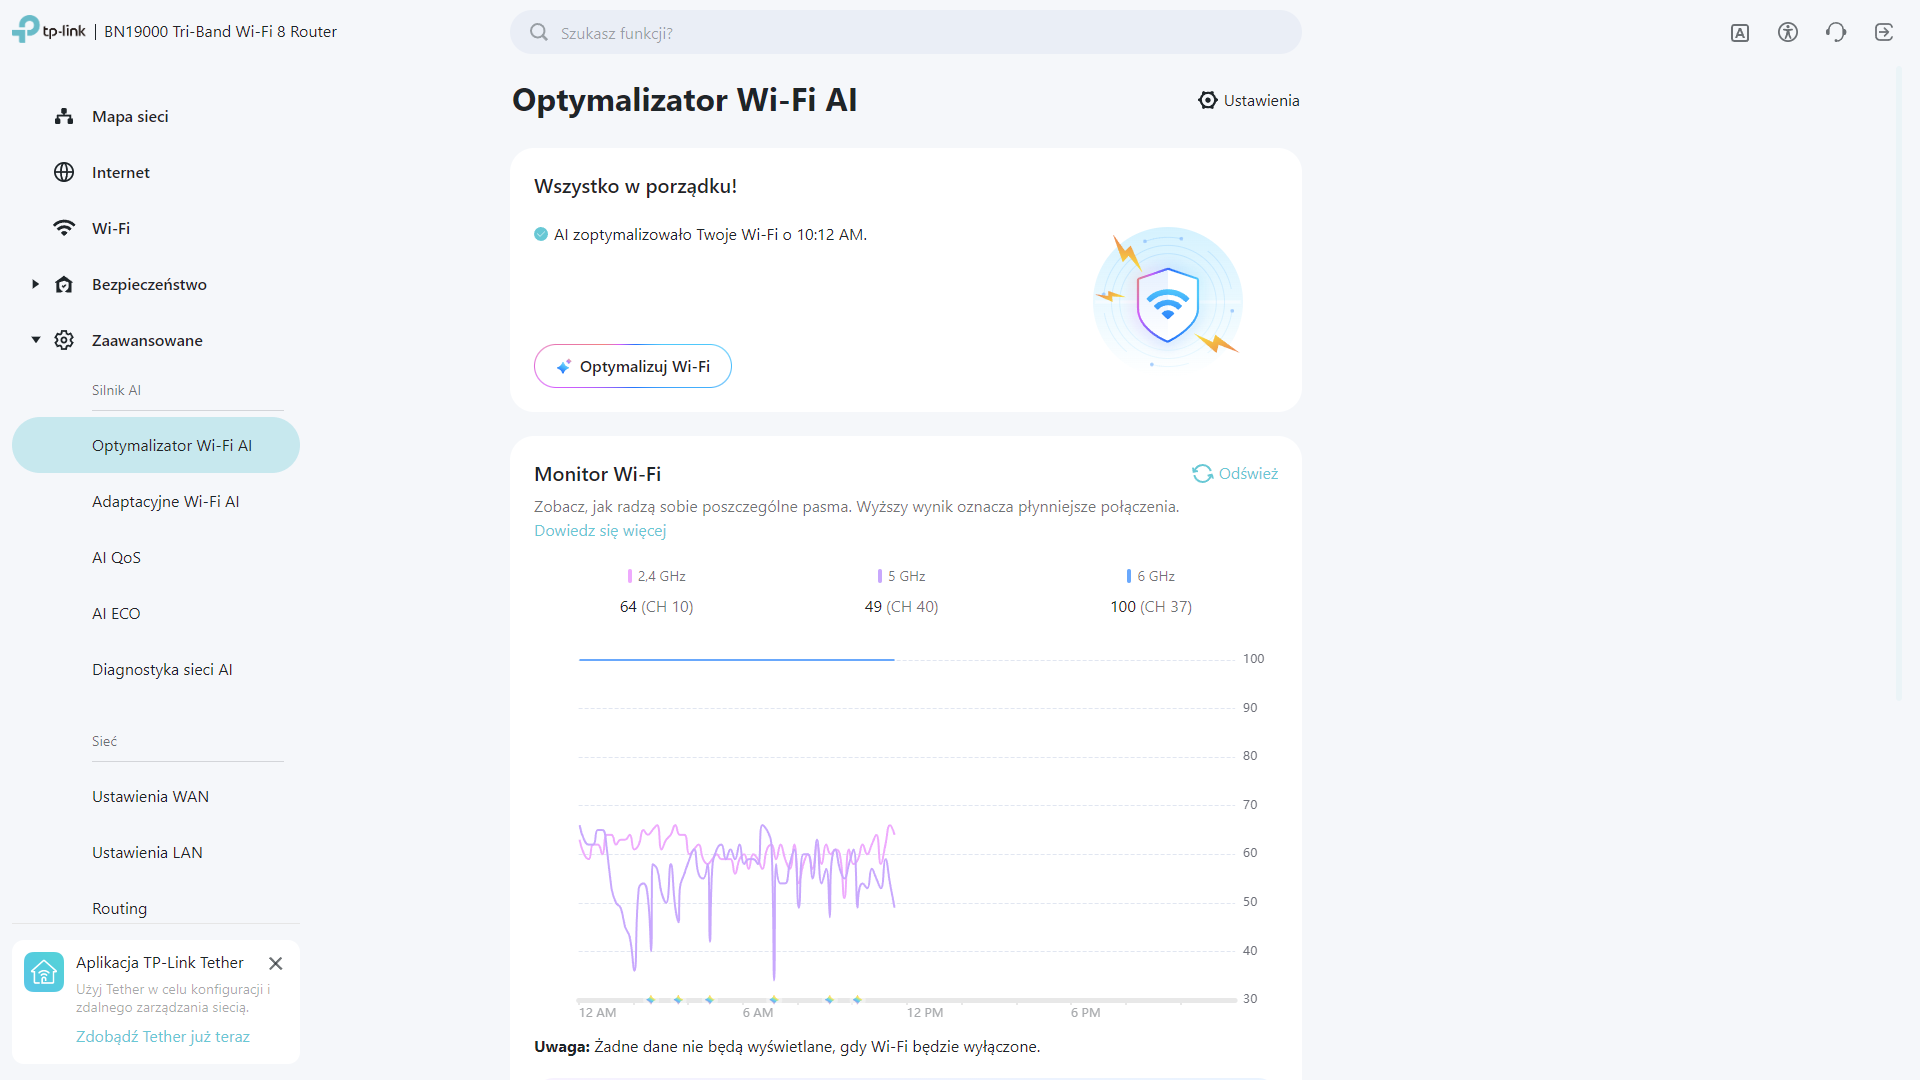Viewport: 1920px width, 1080px height.
Task: Select Optymalizator Wi-Fi AI menu item
Action: tap(156, 445)
